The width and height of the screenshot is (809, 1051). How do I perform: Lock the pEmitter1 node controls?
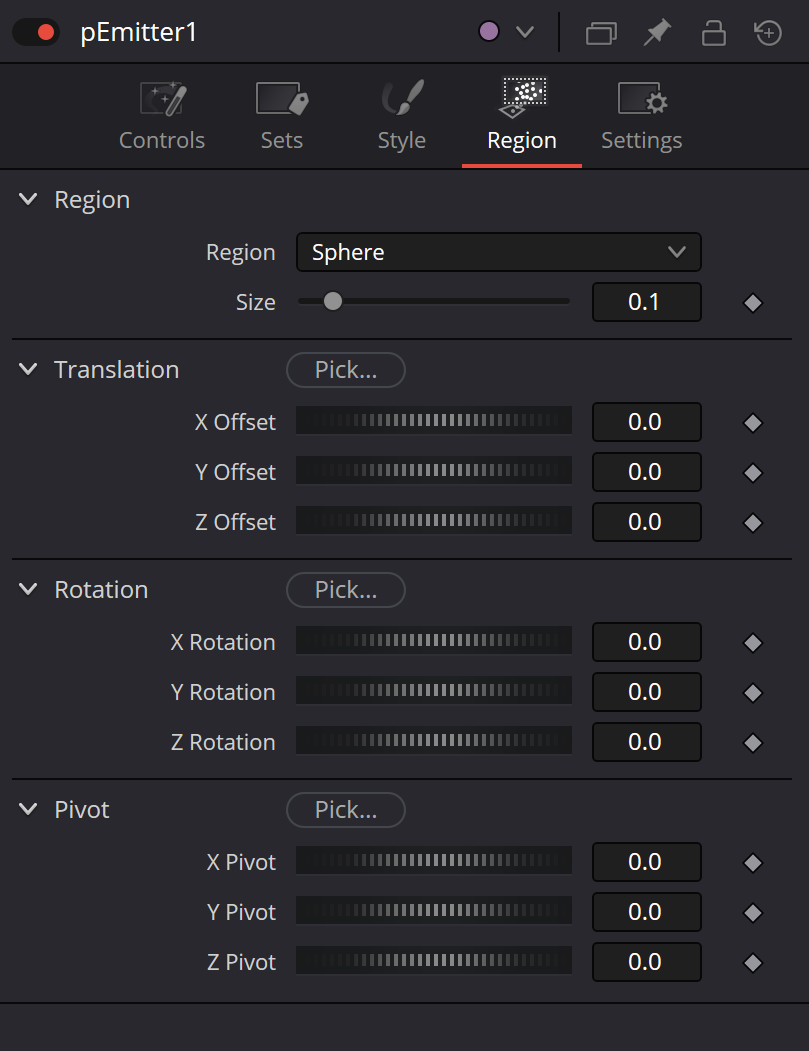coord(713,32)
